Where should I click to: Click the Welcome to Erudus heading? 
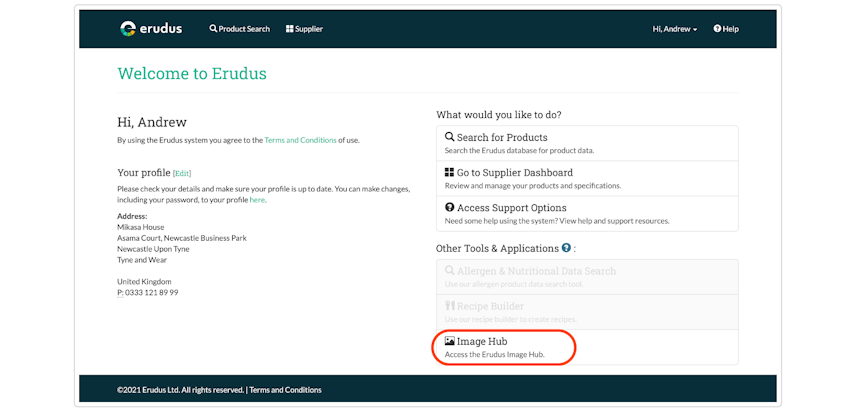click(x=192, y=73)
